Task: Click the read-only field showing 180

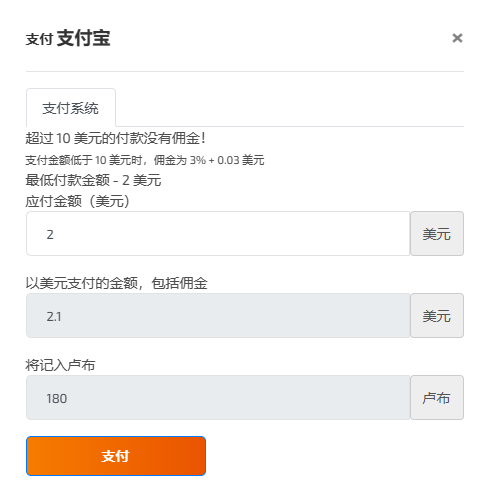Action: pyautogui.click(x=218, y=398)
